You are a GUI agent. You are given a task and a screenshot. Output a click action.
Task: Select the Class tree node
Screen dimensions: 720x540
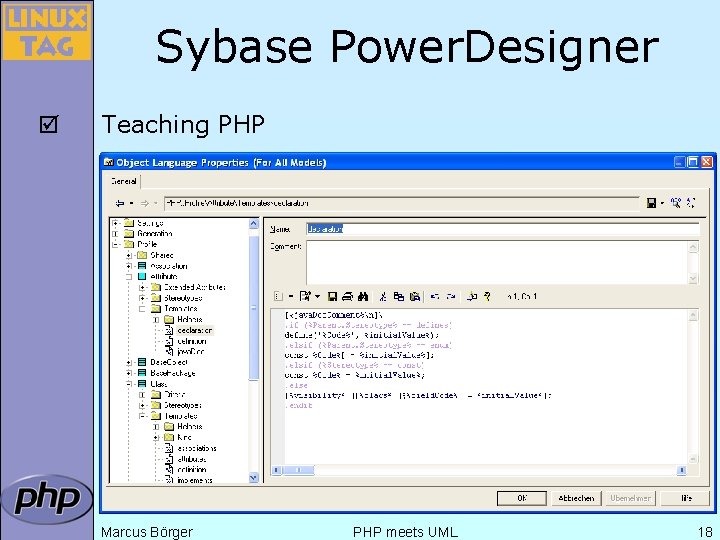pos(158,384)
